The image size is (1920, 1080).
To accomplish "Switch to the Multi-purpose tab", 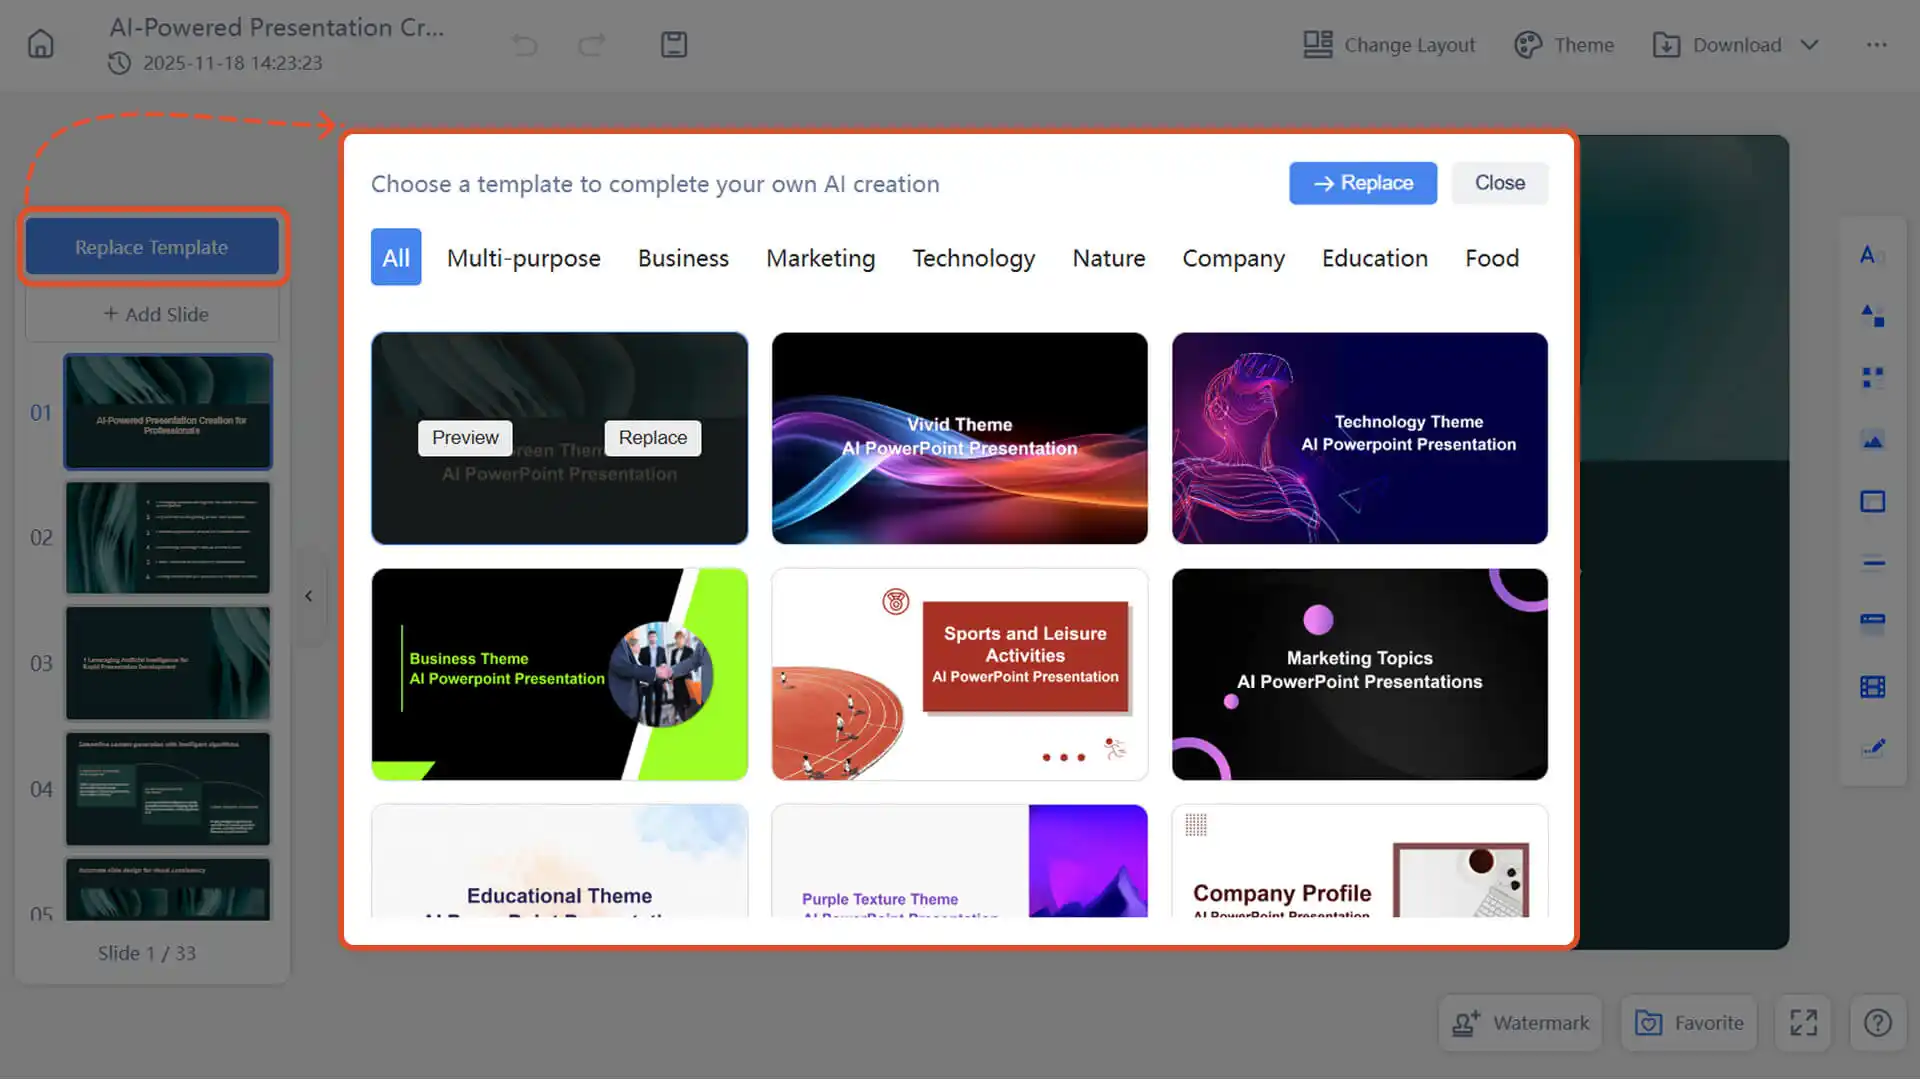I will (524, 258).
